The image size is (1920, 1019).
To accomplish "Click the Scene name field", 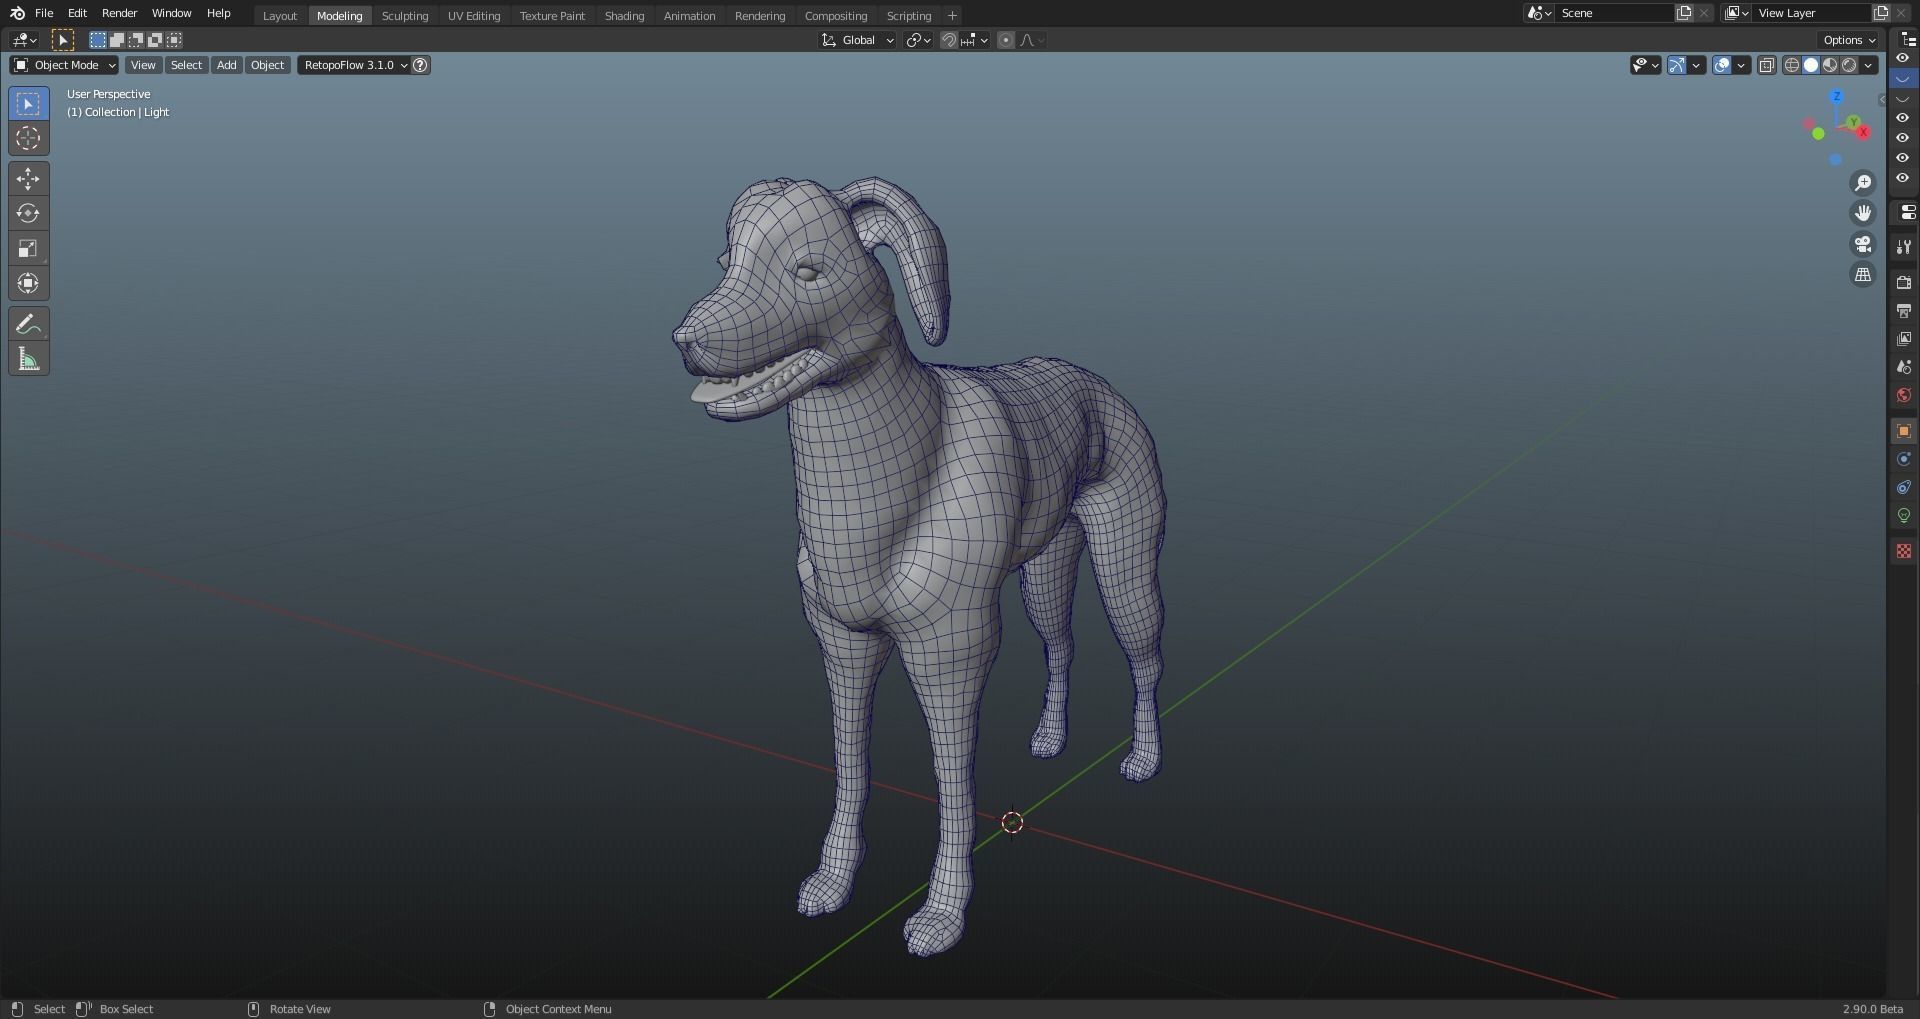I will [1615, 13].
